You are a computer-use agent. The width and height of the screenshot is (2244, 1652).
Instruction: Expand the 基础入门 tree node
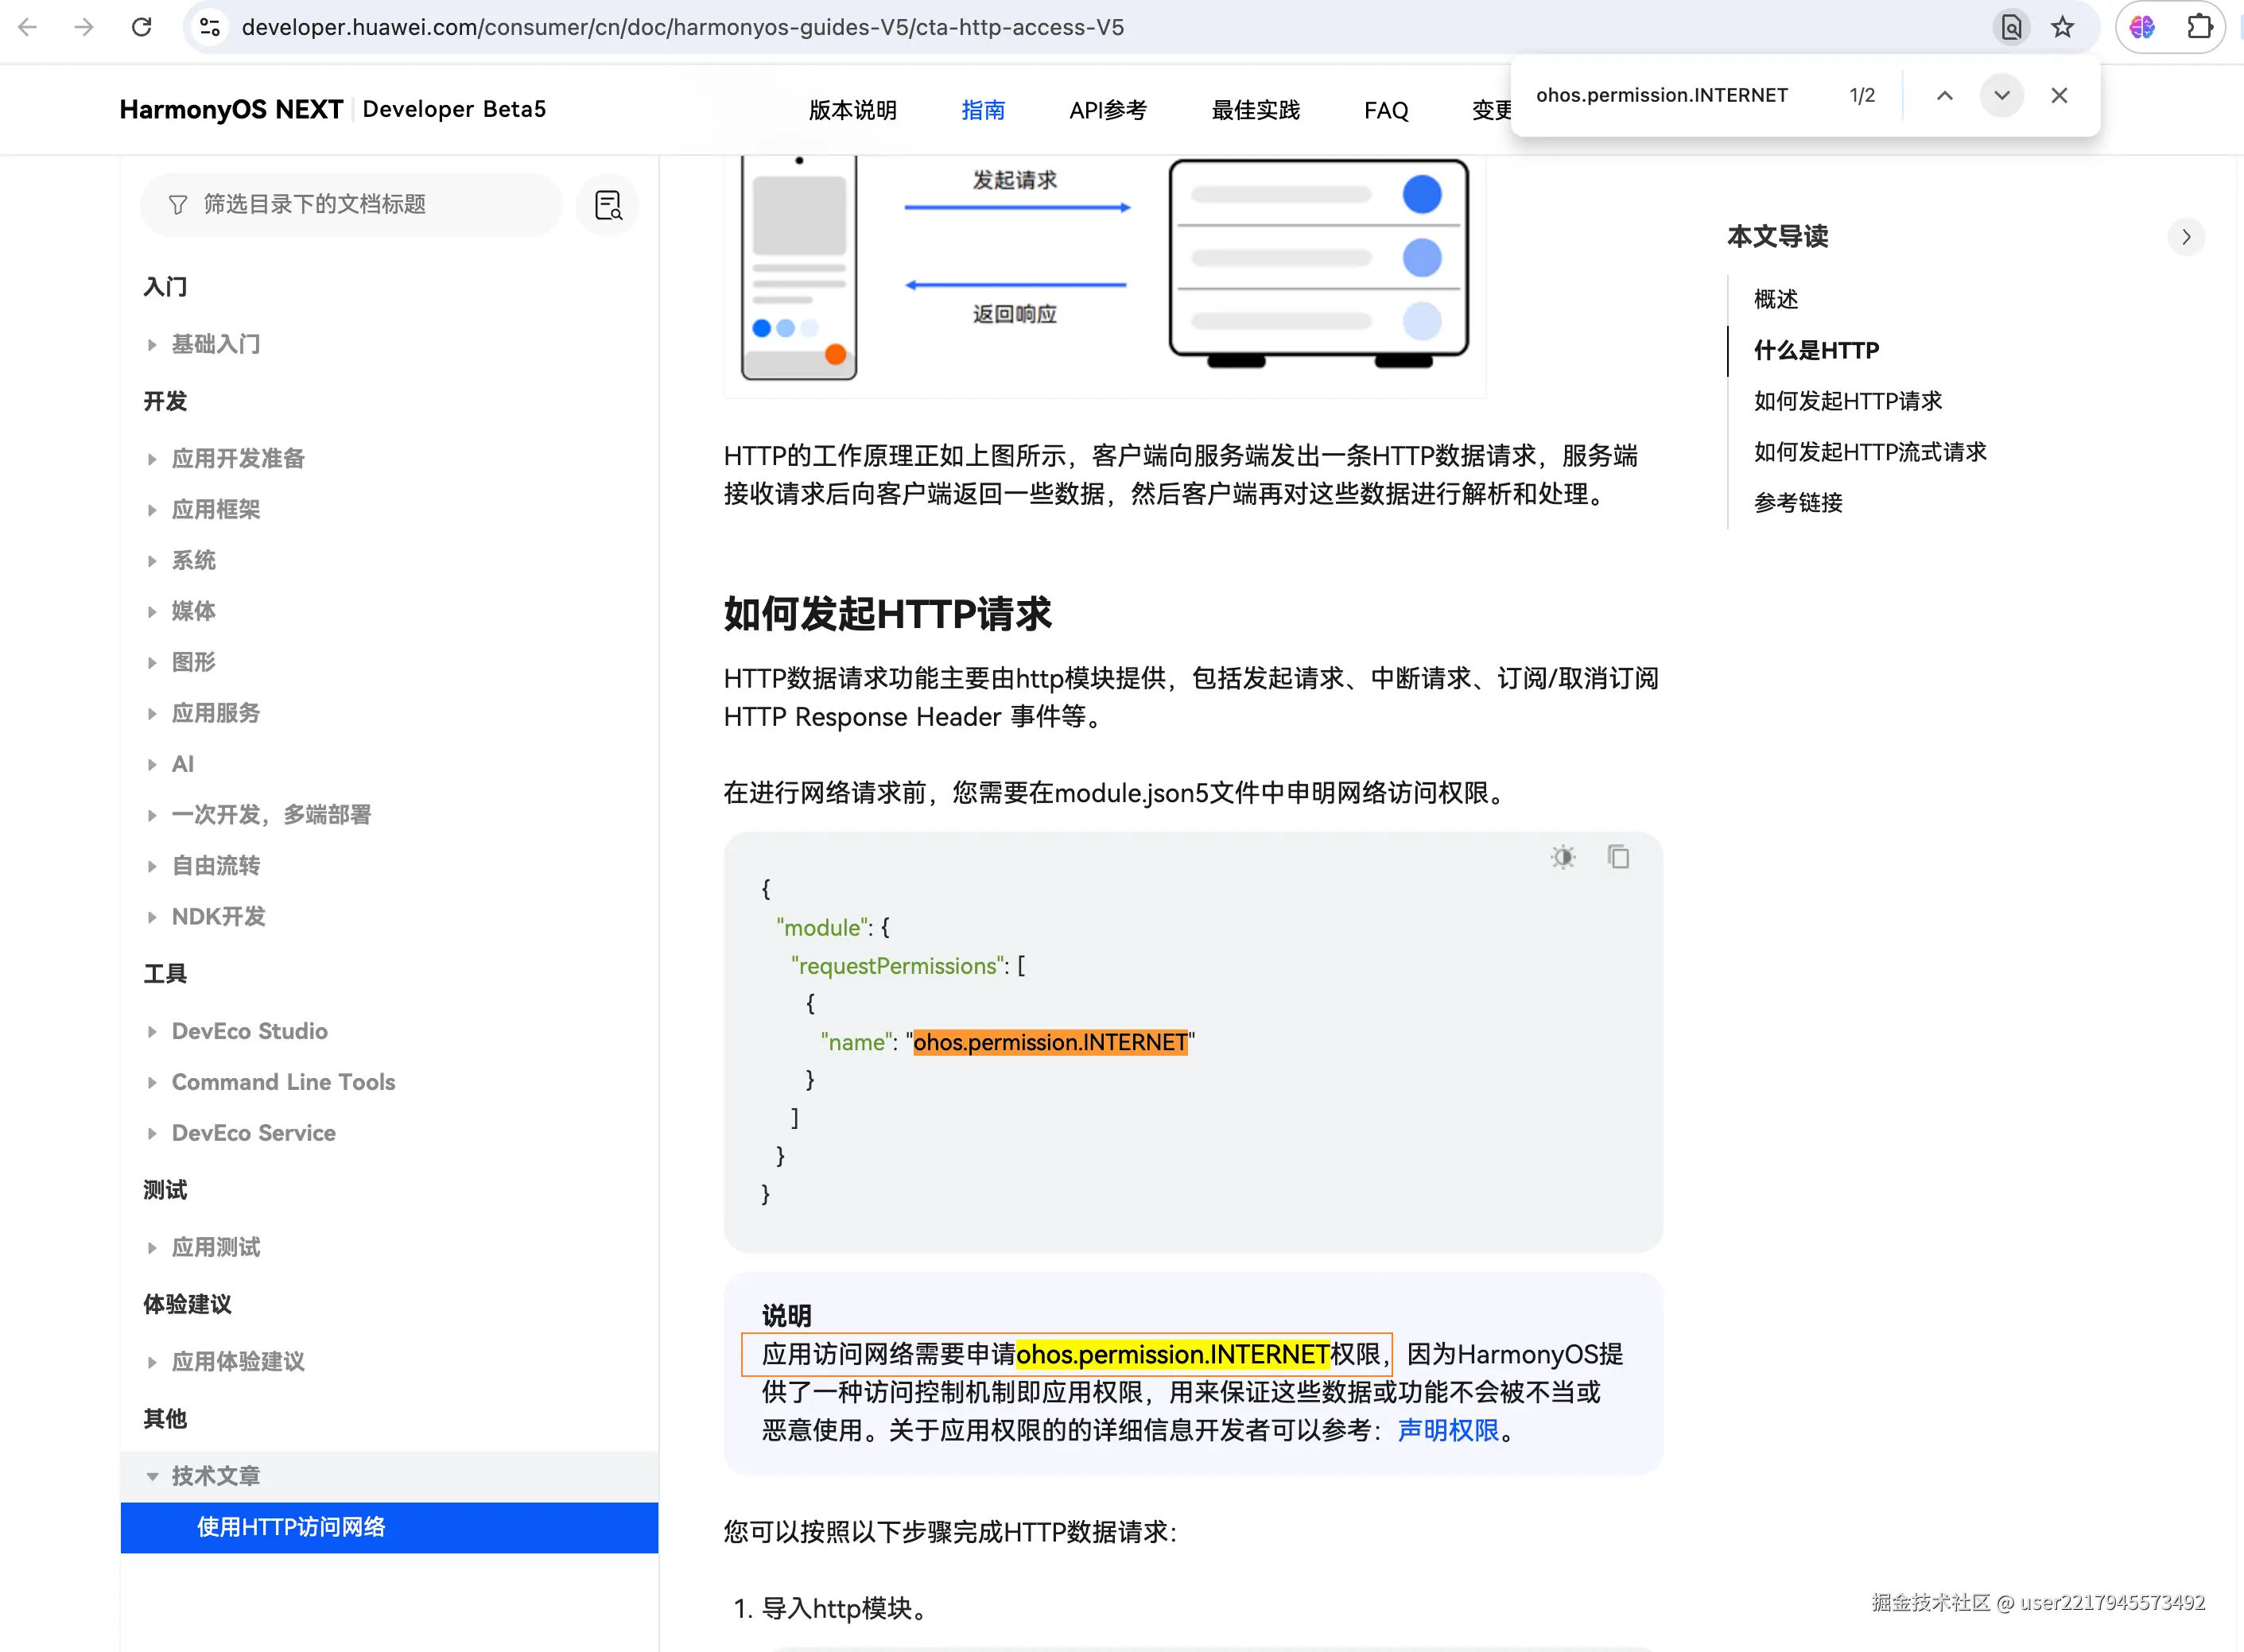click(x=152, y=345)
